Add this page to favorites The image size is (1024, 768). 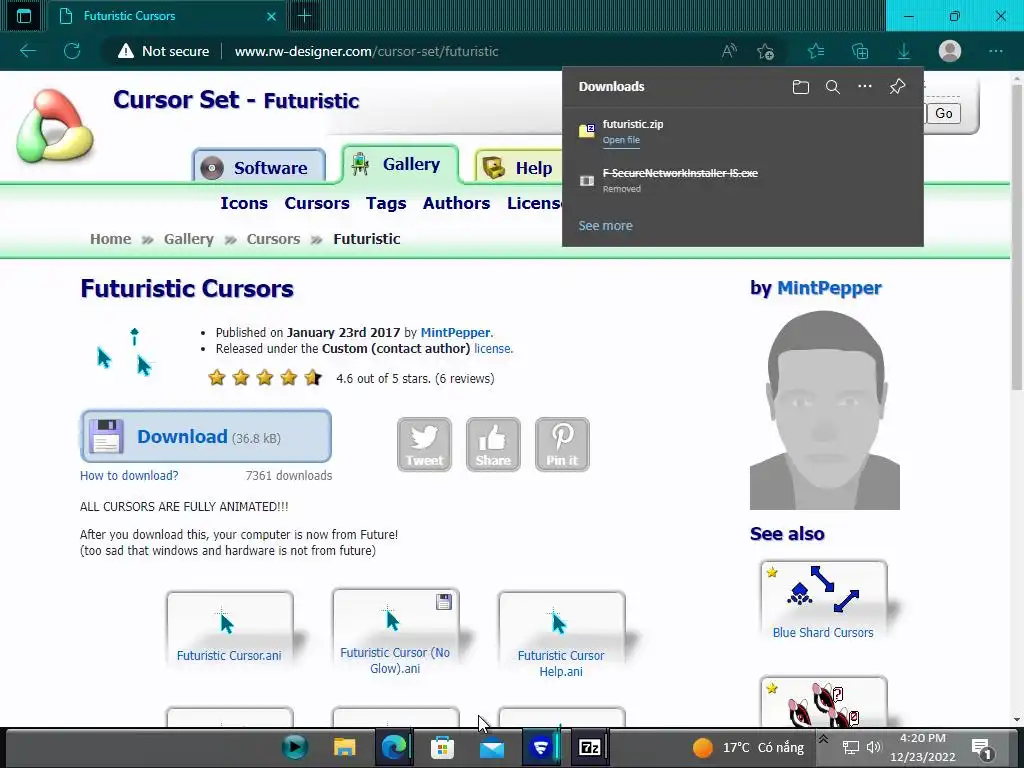[765, 51]
